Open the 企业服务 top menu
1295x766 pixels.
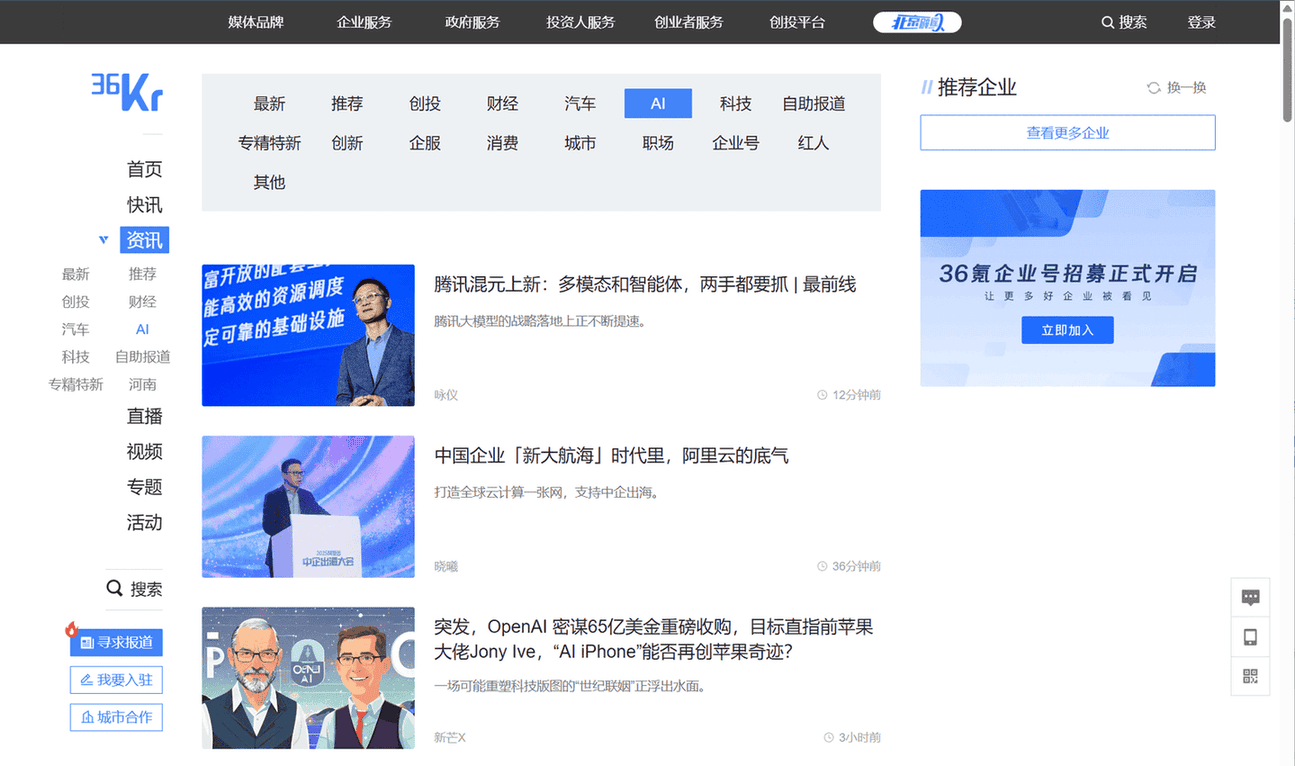(x=364, y=22)
